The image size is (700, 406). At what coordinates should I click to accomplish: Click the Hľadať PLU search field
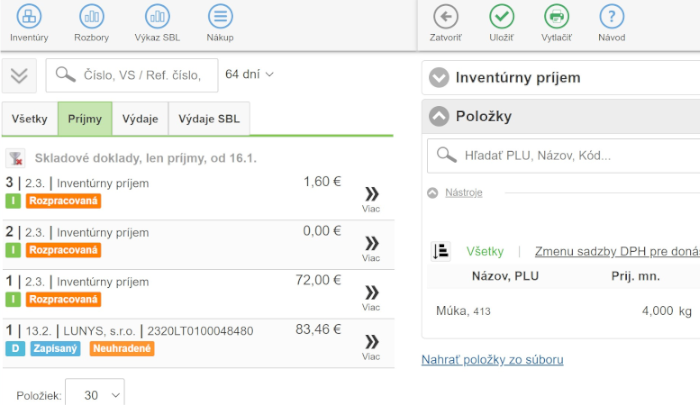[570, 156]
